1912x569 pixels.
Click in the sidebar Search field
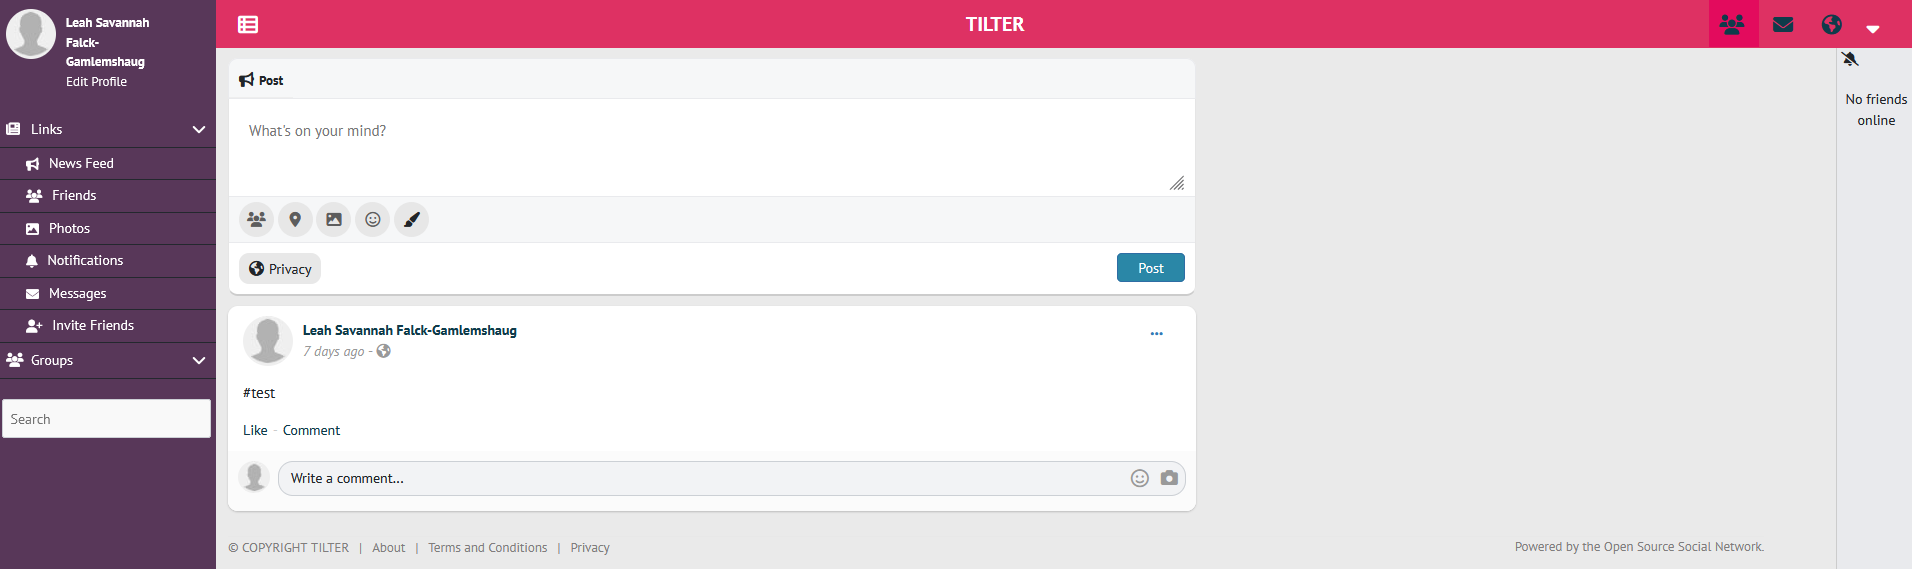[x=106, y=419]
